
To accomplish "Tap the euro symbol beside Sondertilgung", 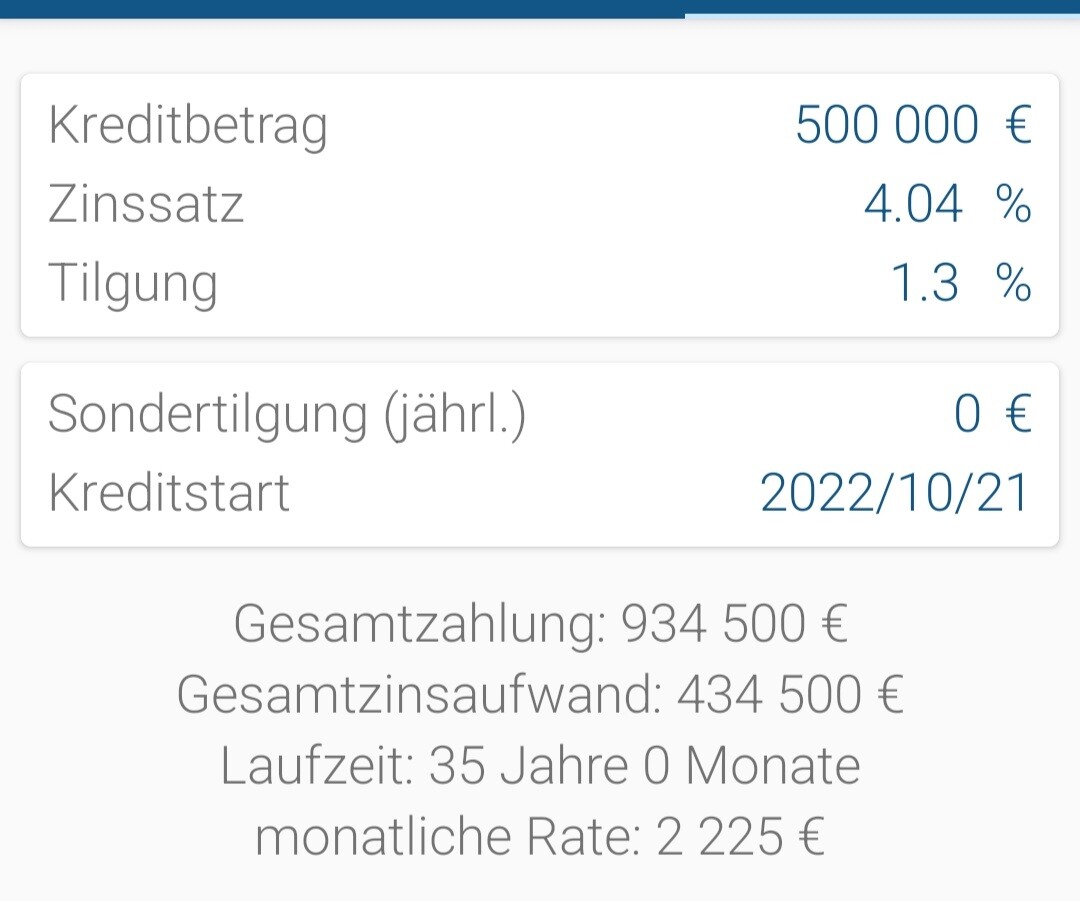I will pyautogui.click(x=1017, y=414).
